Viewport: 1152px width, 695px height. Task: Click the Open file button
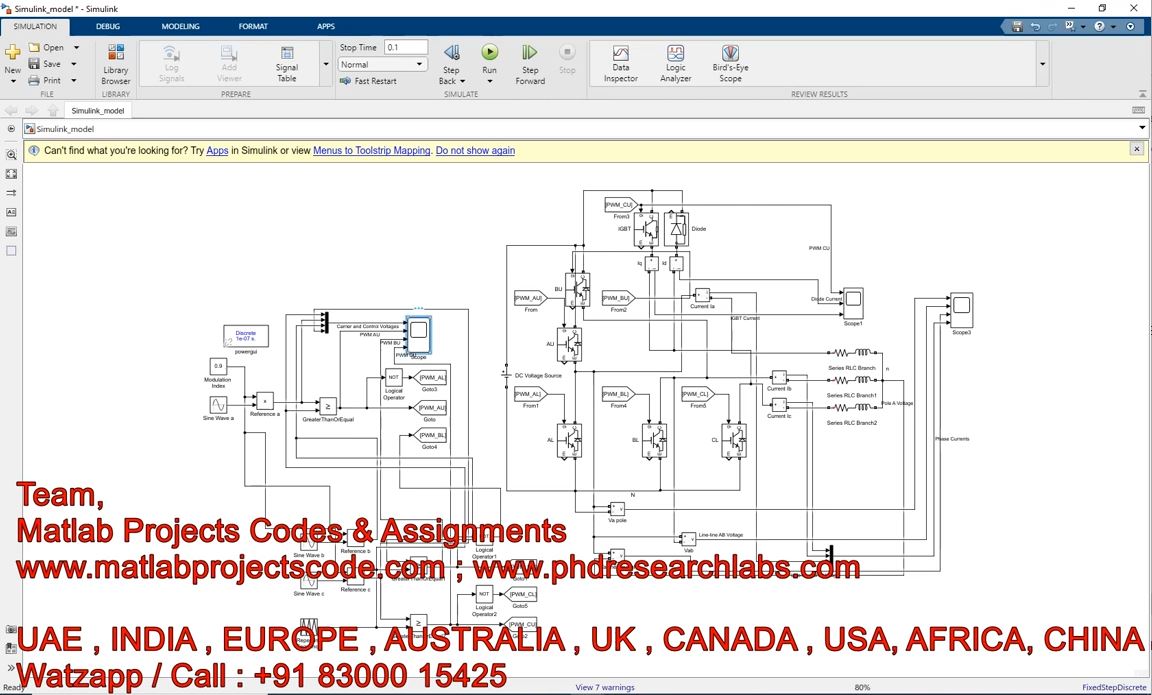click(46, 47)
